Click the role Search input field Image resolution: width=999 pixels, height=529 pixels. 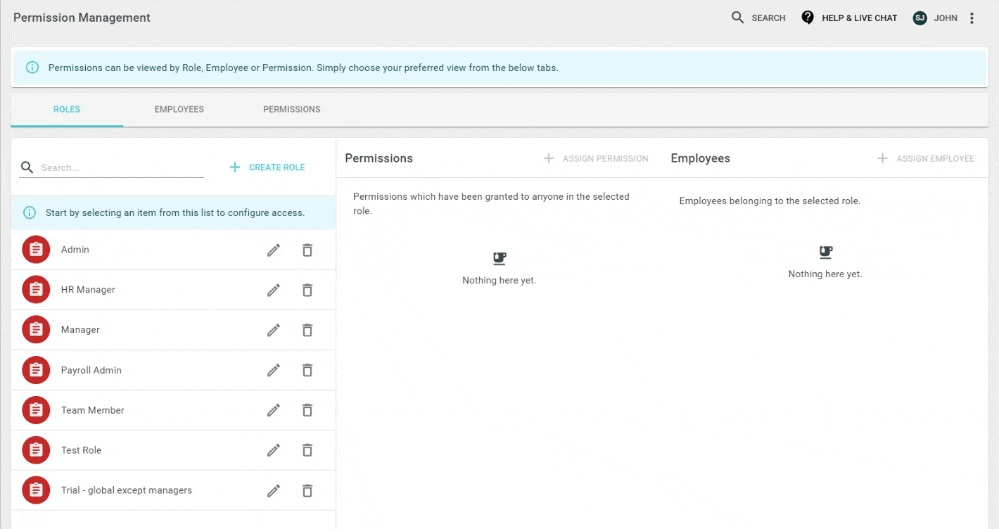click(x=121, y=168)
